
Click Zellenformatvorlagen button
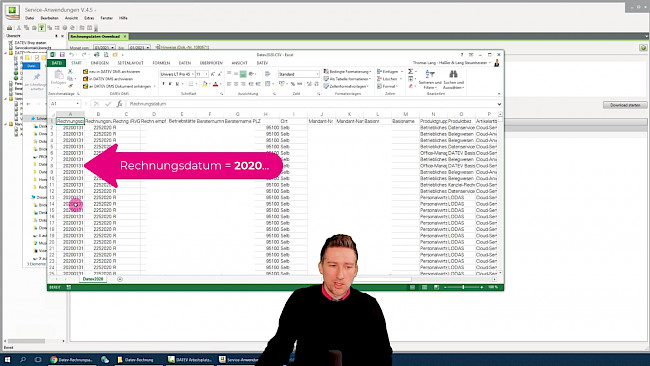point(346,86)
